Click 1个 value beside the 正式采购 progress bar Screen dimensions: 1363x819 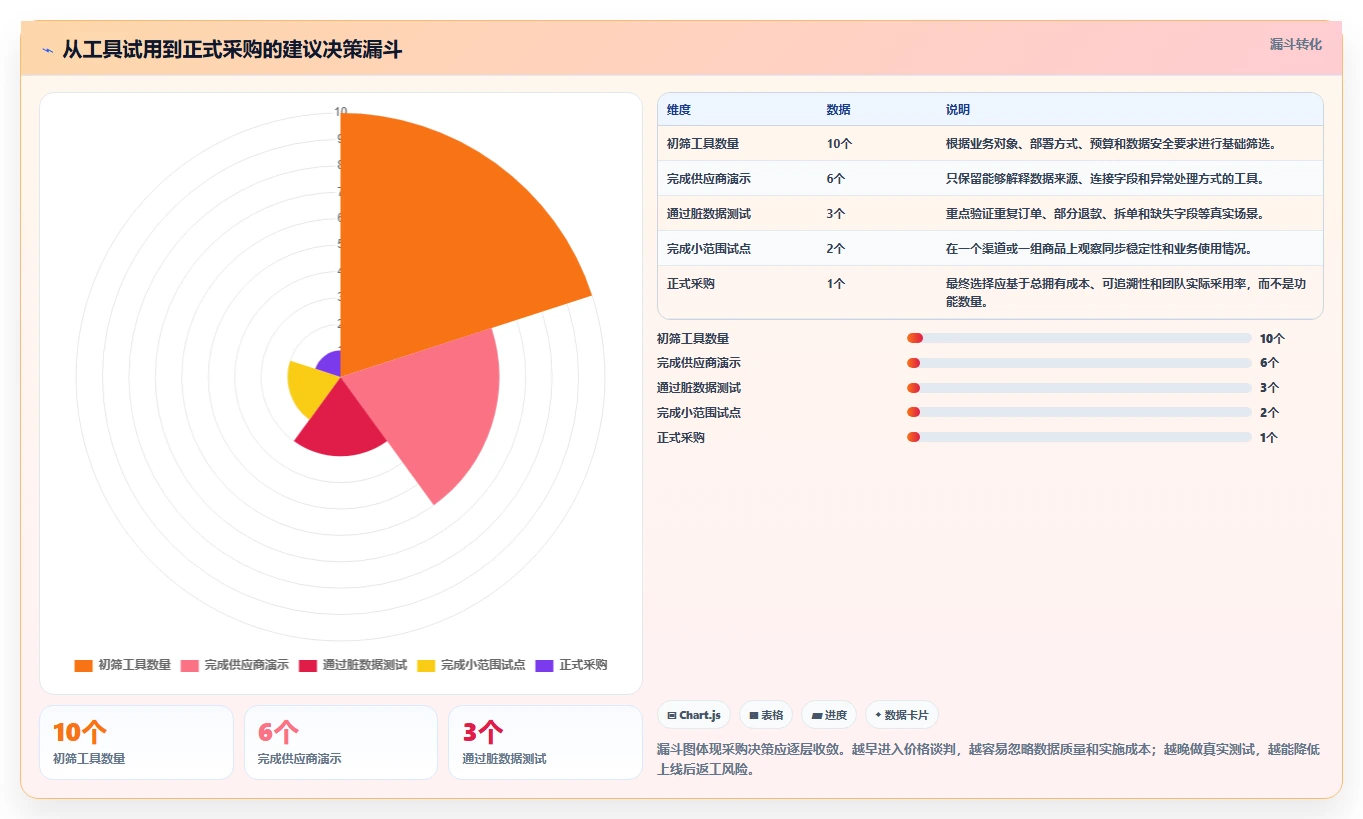(1269, 437)
